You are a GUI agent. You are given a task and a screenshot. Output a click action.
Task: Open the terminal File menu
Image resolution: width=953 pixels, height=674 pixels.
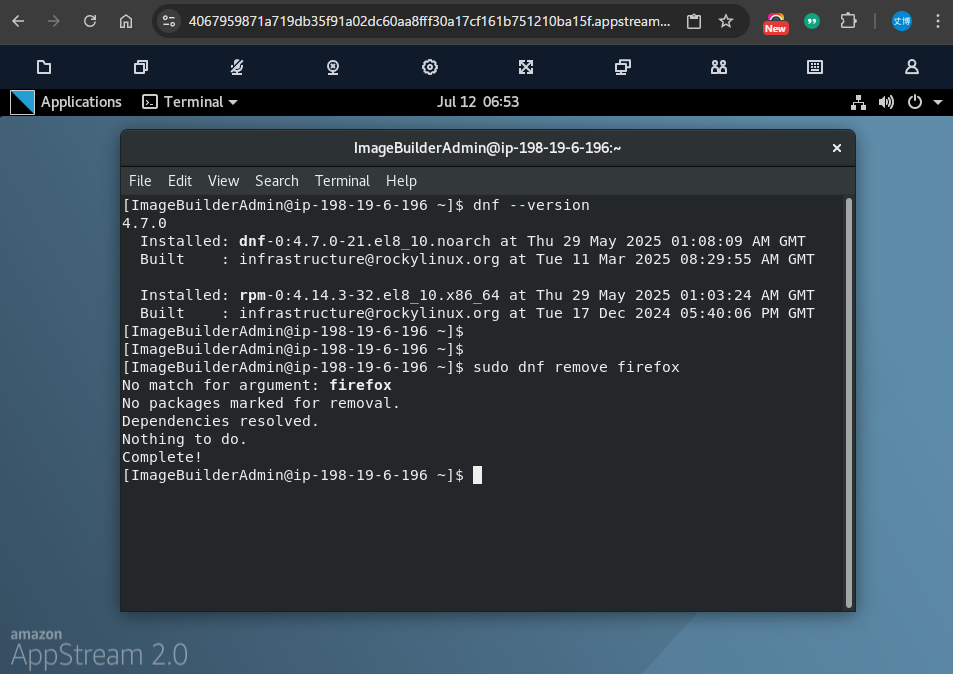[140, 181]
